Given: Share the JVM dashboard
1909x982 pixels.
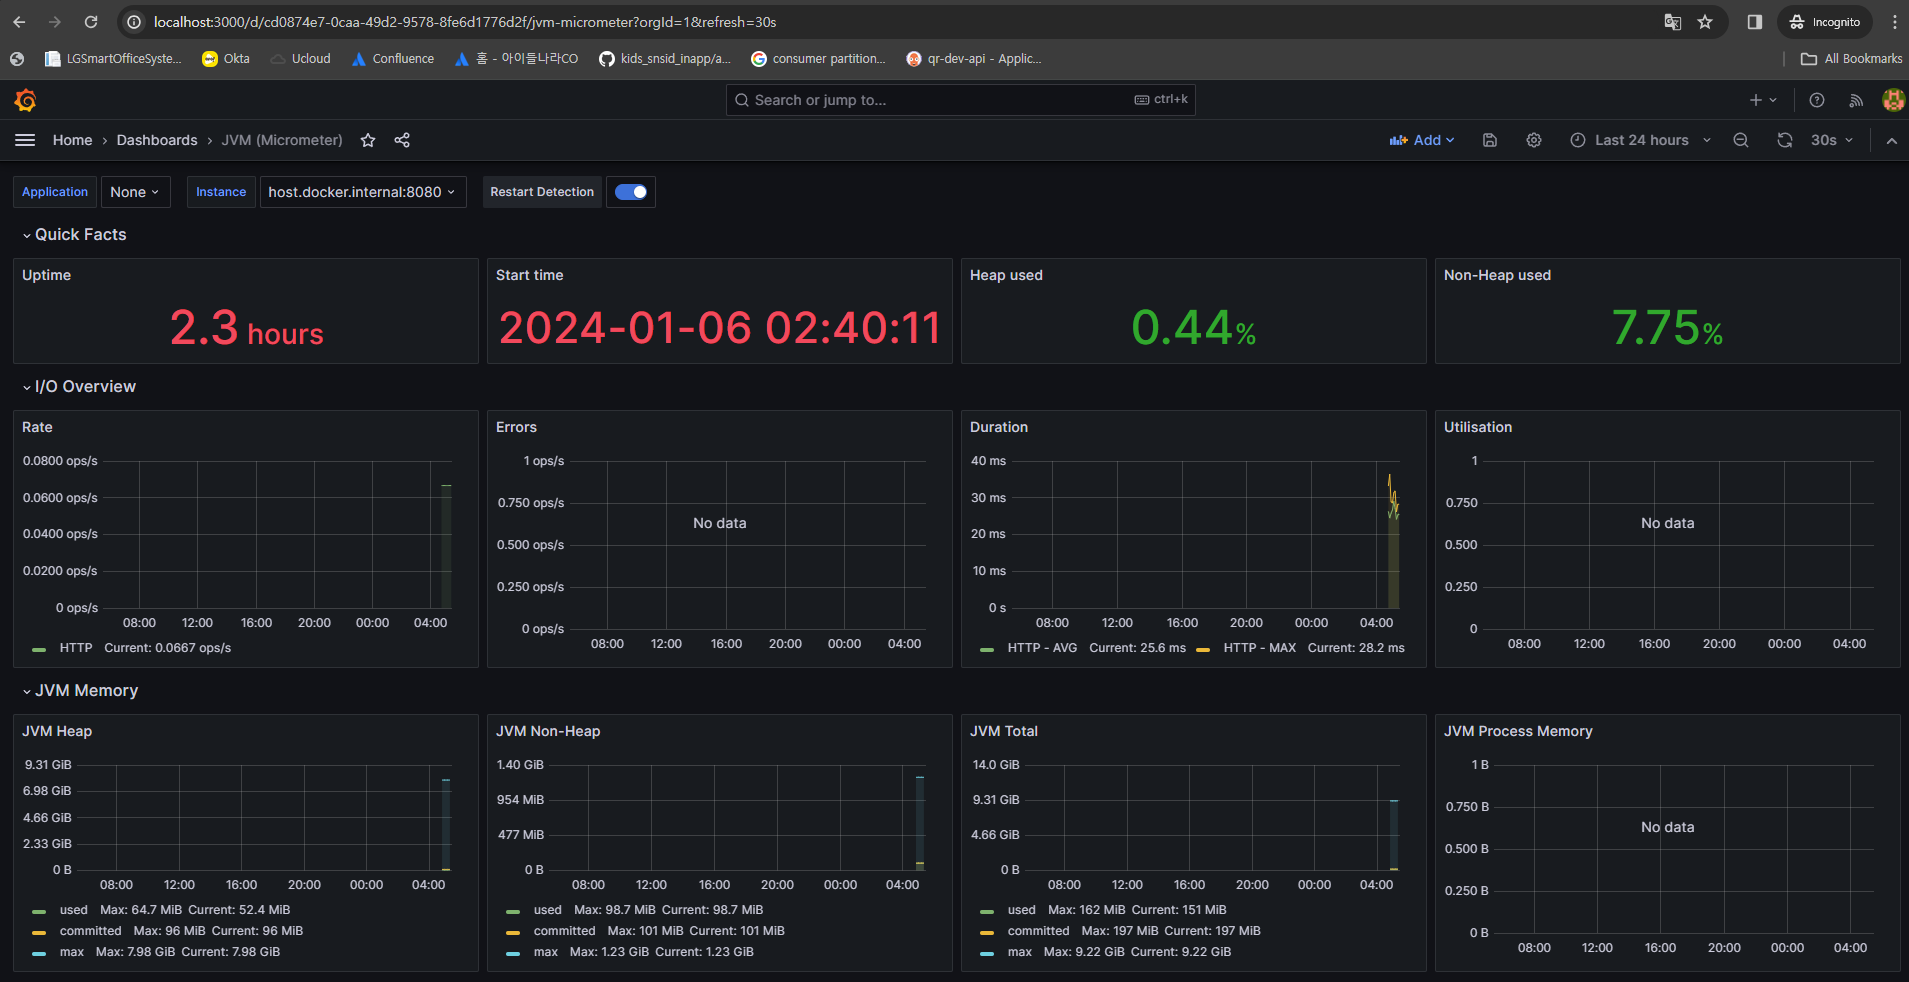Looking at the screenshot, I should click(402, 140).
